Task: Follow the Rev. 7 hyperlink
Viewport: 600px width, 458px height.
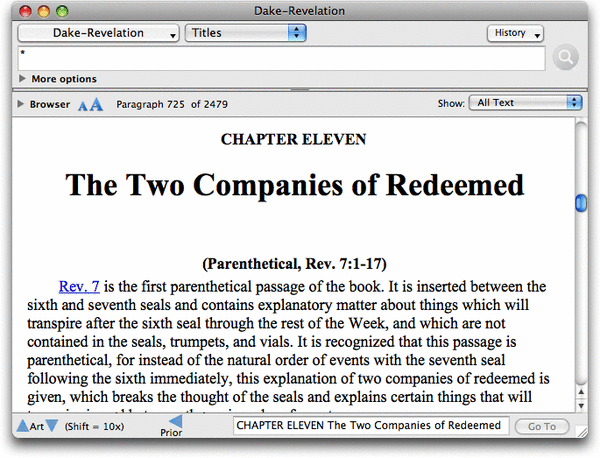Action: point(79,286)
